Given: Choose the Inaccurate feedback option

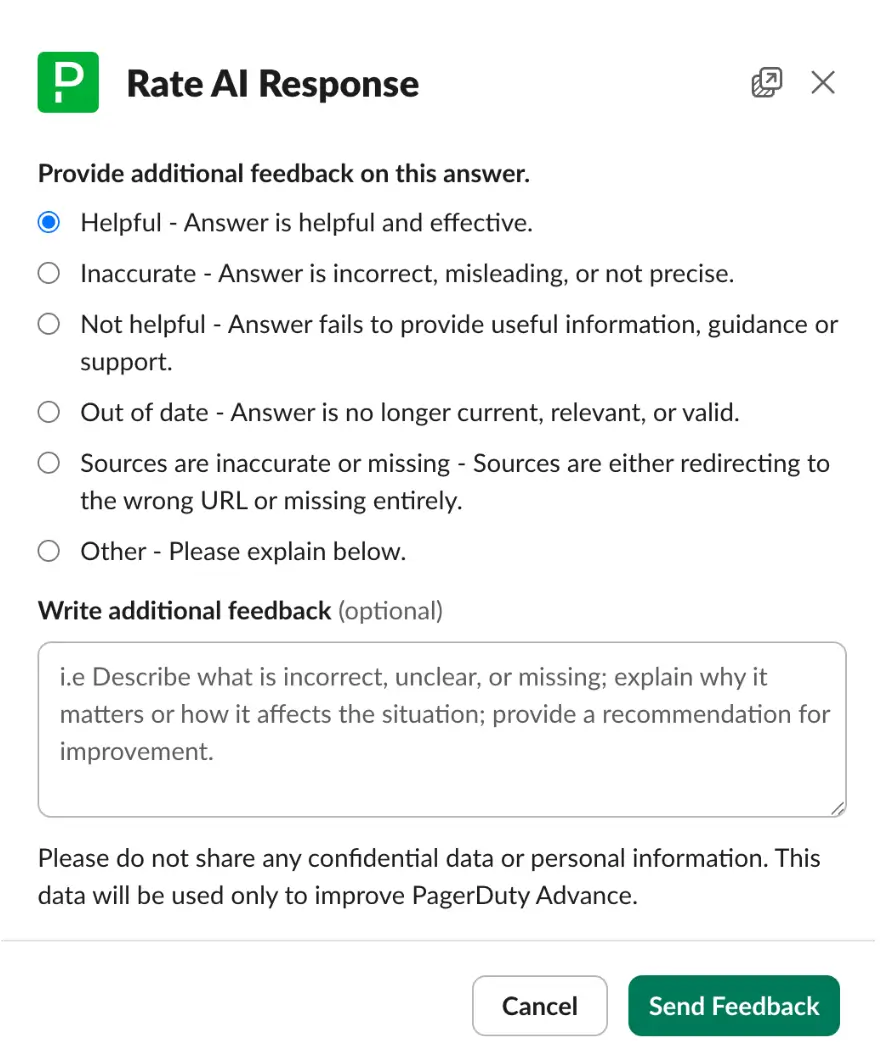Looking at the screenshot, I should 49,274.
